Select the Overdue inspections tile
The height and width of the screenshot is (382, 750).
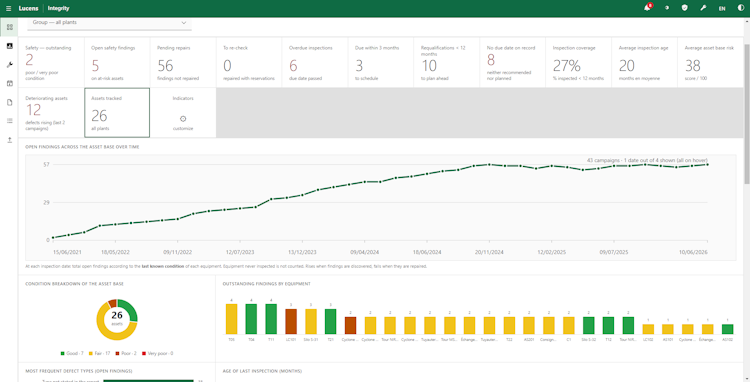pos(315,63)
